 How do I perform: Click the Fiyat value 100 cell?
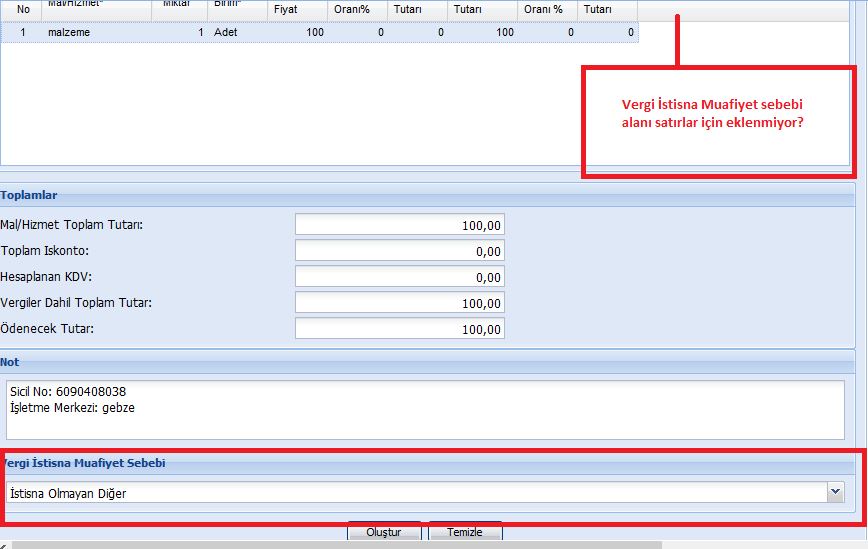point(298,32)
